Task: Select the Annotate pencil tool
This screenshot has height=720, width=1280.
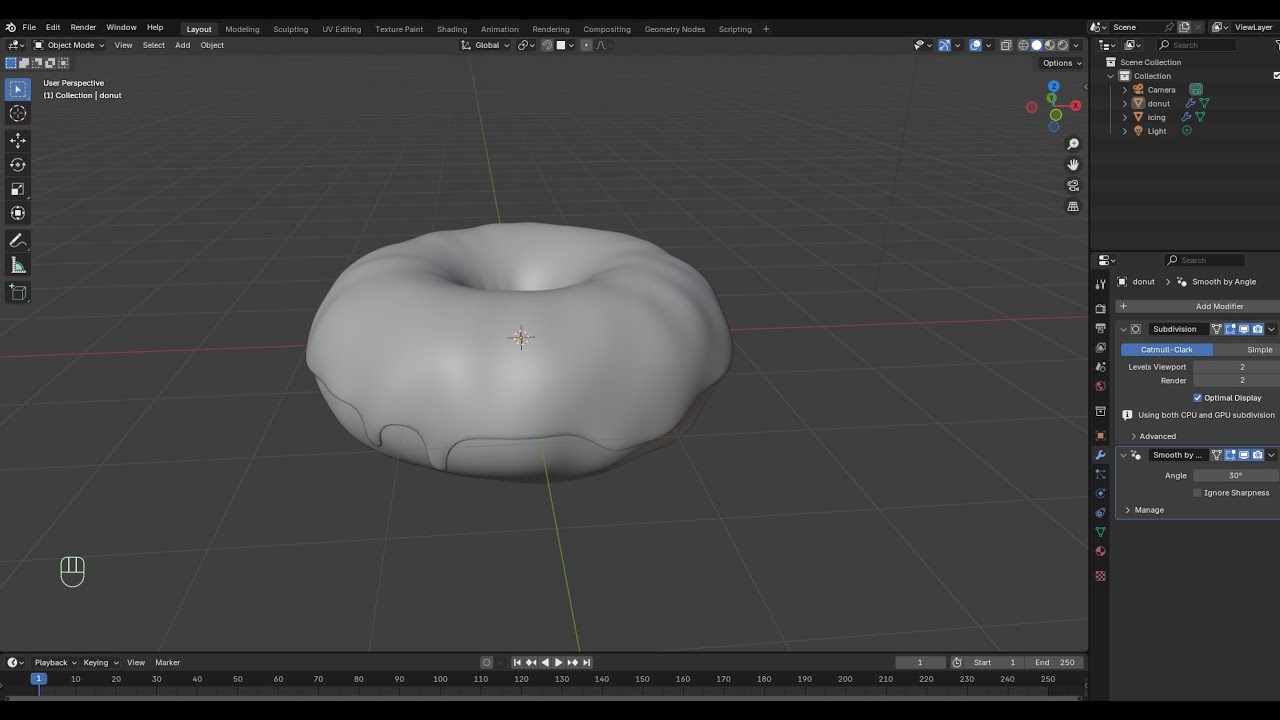Action: [x=18, y=241]
